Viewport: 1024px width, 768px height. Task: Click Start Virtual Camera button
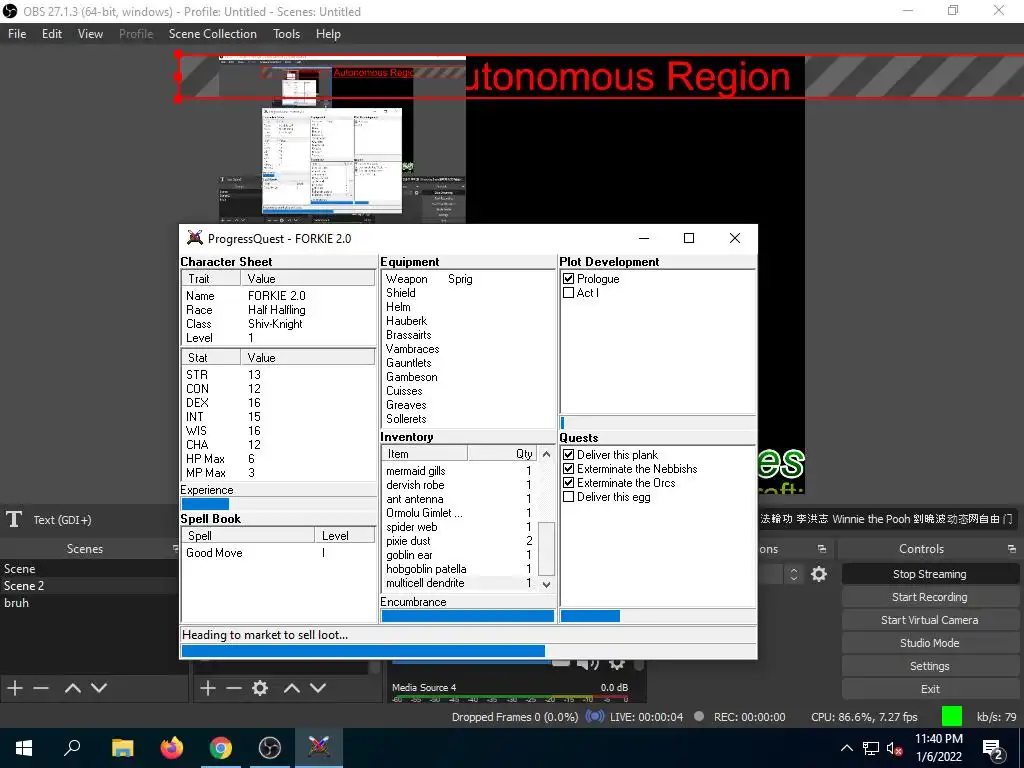point(930,620)
